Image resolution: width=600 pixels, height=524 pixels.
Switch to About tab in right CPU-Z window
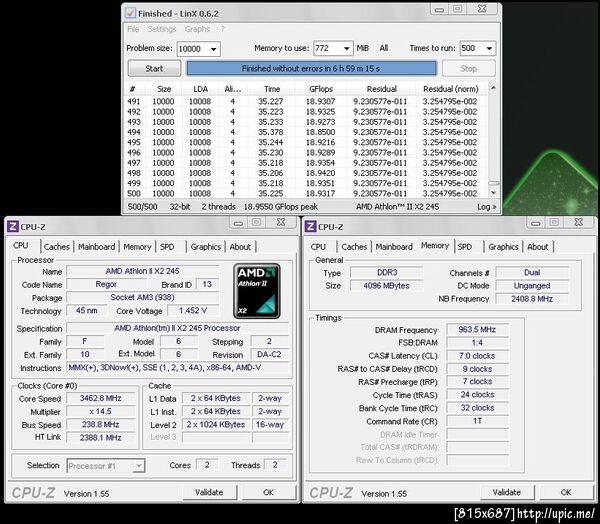pyautogui.click(x=538, y=247)
